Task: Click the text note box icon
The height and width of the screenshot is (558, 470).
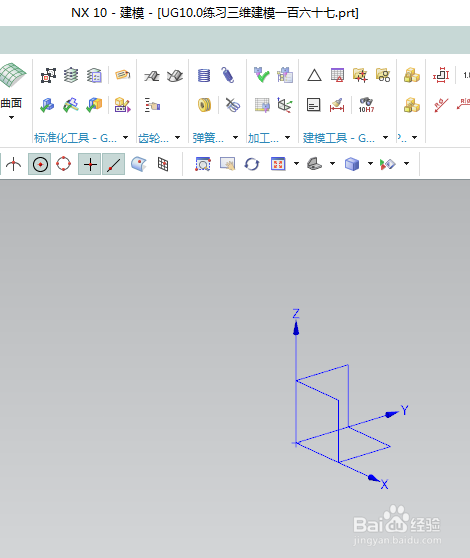Action: 313,105
